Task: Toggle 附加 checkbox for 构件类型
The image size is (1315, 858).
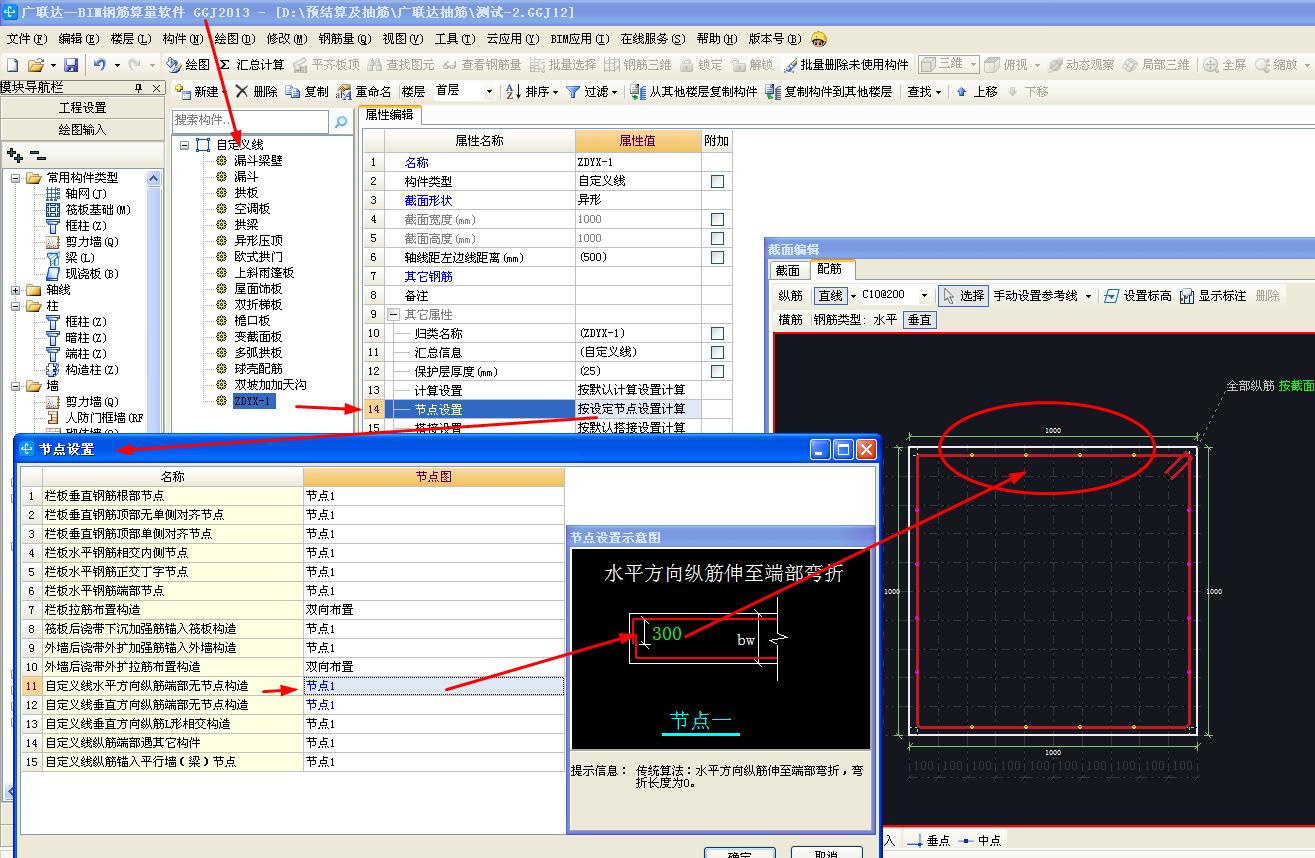Action: 717,181
